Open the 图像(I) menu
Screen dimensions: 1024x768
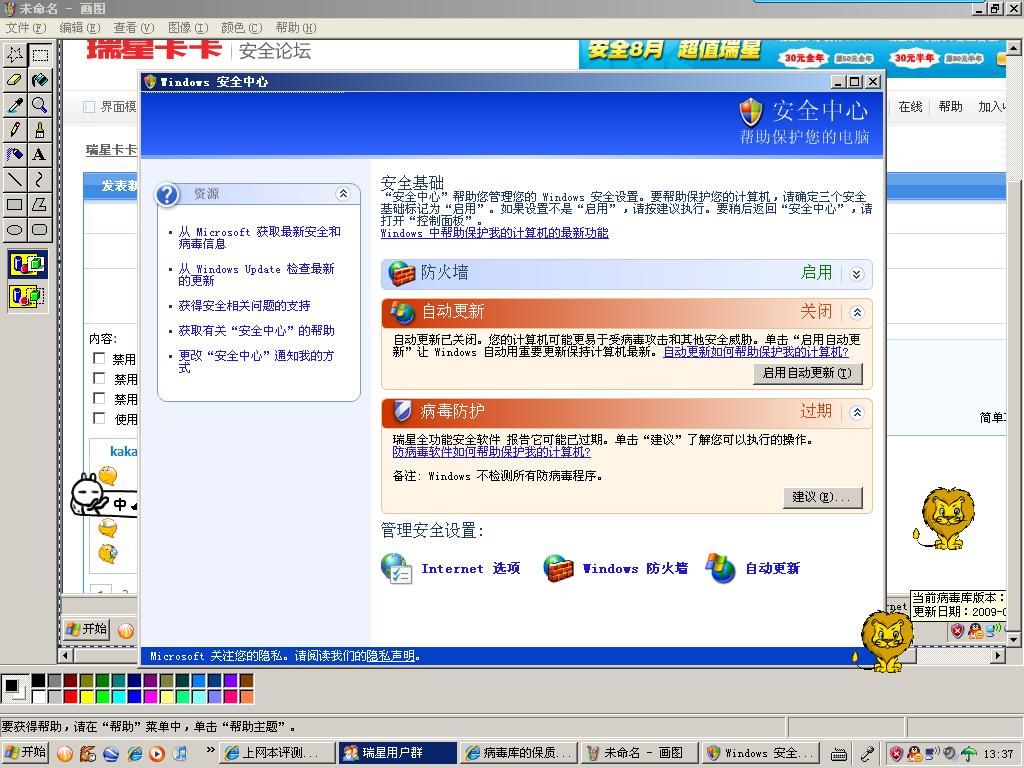click(x=188, y=27)
